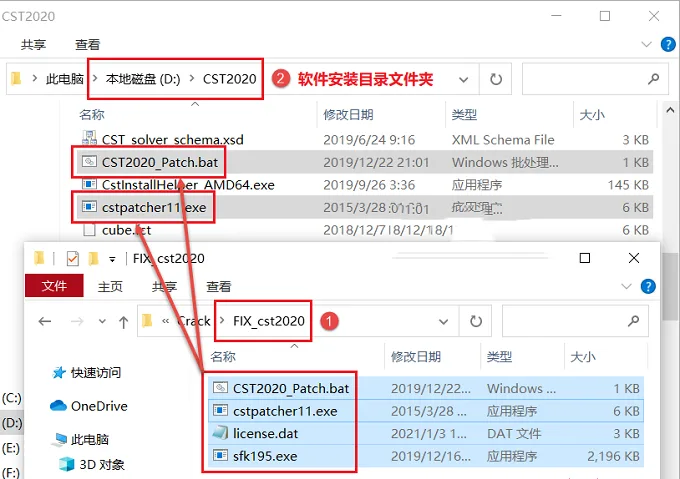Image resolution: width=680 pixels, height=479 pixels.
Task: Sort by 修改日期 column in FIX_cst2020 window
Action: (x=416, y=357)
